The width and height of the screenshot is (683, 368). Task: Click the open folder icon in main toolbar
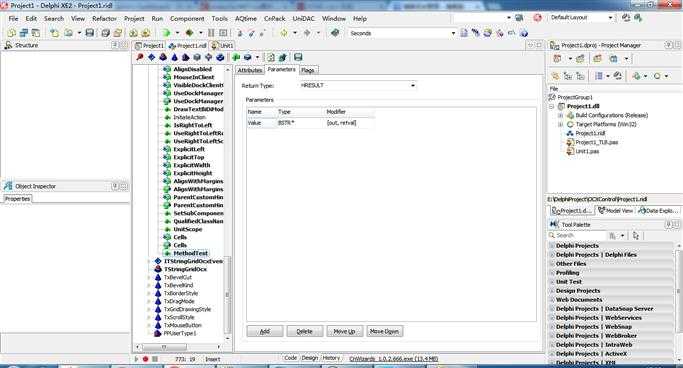pos(69,33)
